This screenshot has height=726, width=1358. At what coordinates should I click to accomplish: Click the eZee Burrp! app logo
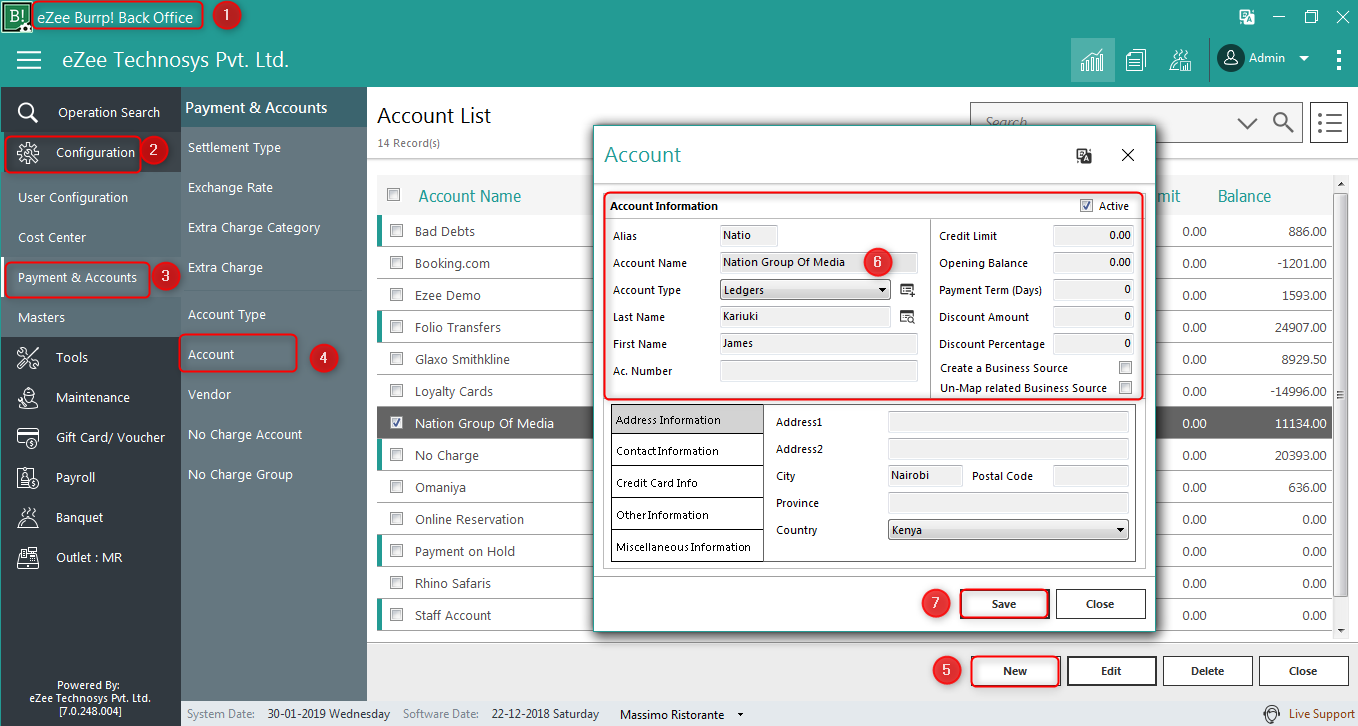point(16,16)
